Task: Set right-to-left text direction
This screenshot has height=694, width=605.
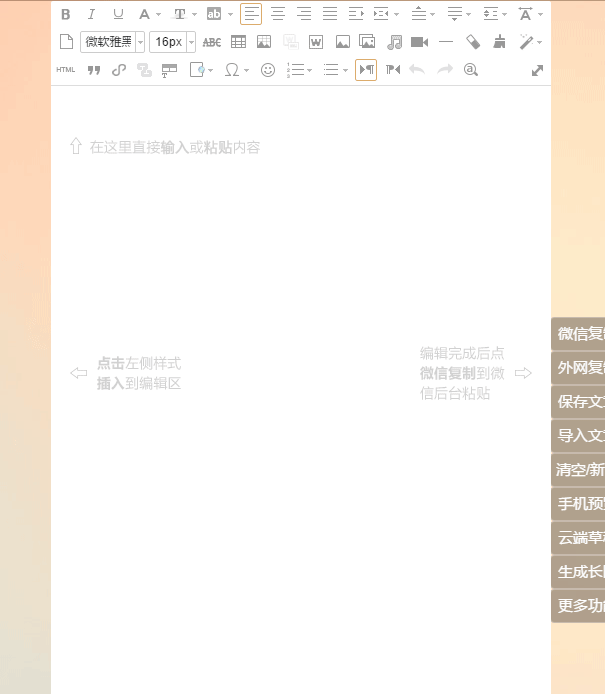Action: (x=393, y=70)
